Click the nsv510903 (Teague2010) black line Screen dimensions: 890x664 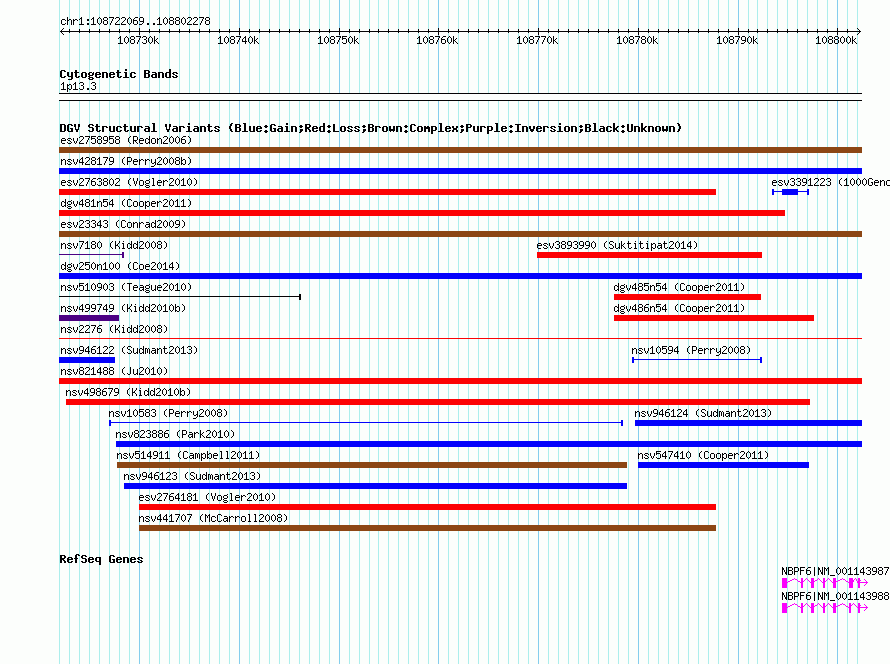[x=180, y=297]
